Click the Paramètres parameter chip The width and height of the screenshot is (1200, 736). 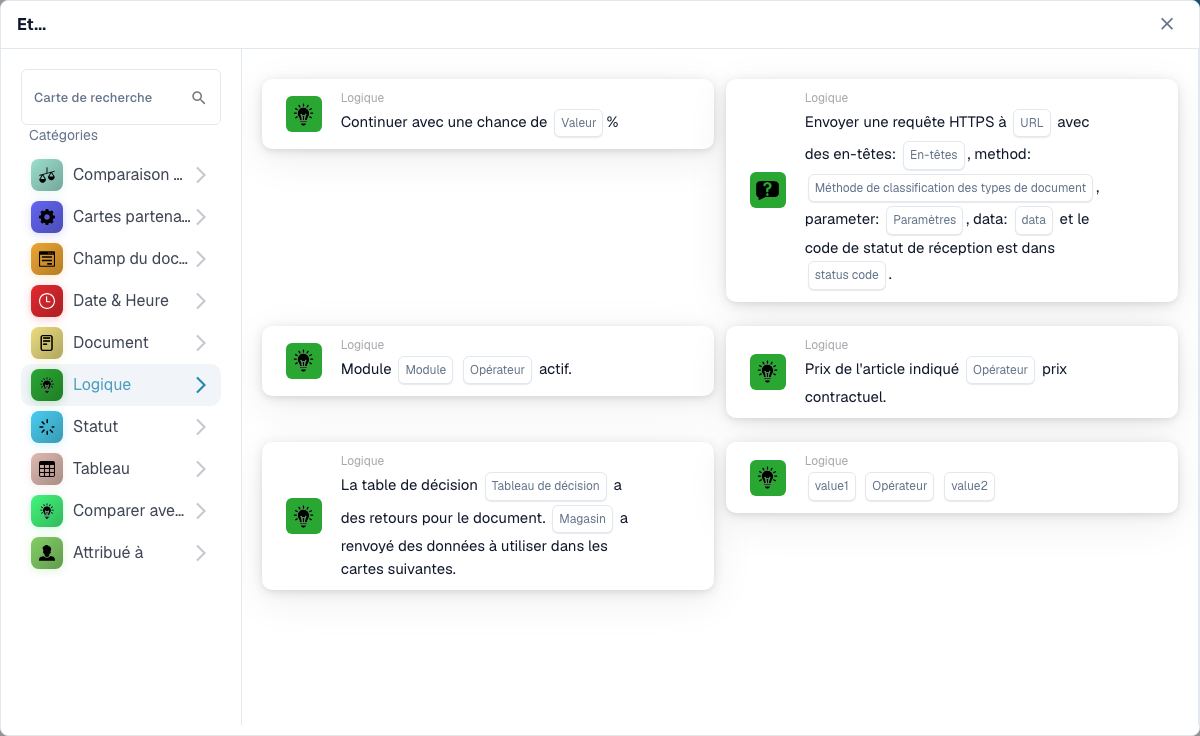925,219
